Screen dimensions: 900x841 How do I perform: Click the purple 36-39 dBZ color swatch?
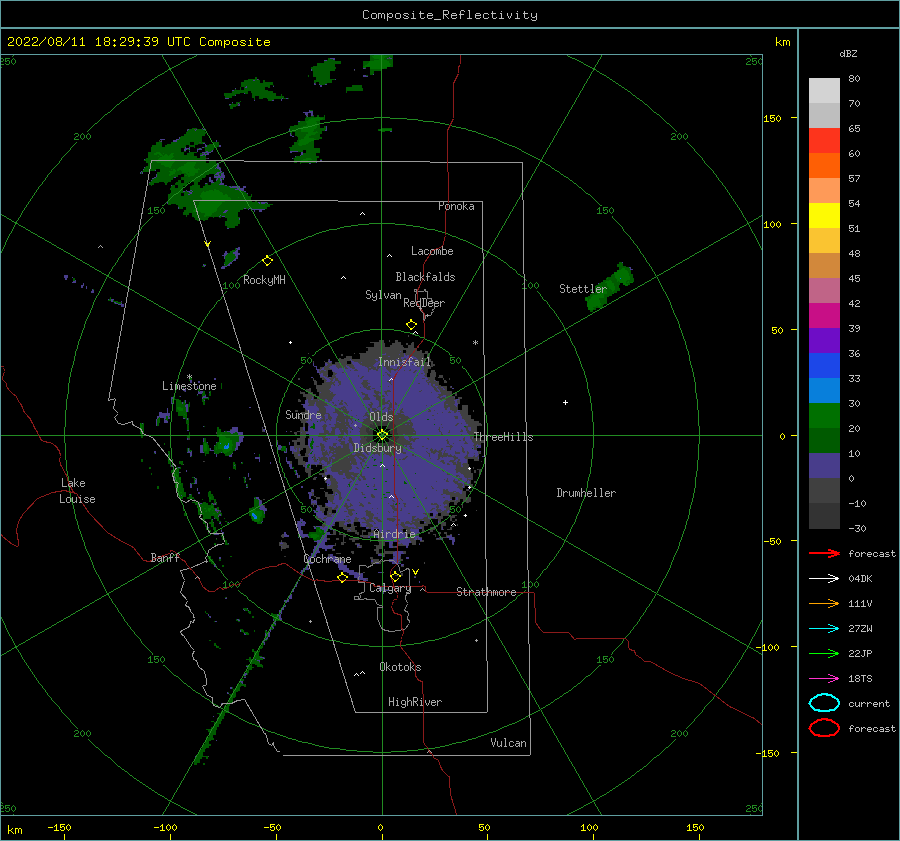pos(824,340)
